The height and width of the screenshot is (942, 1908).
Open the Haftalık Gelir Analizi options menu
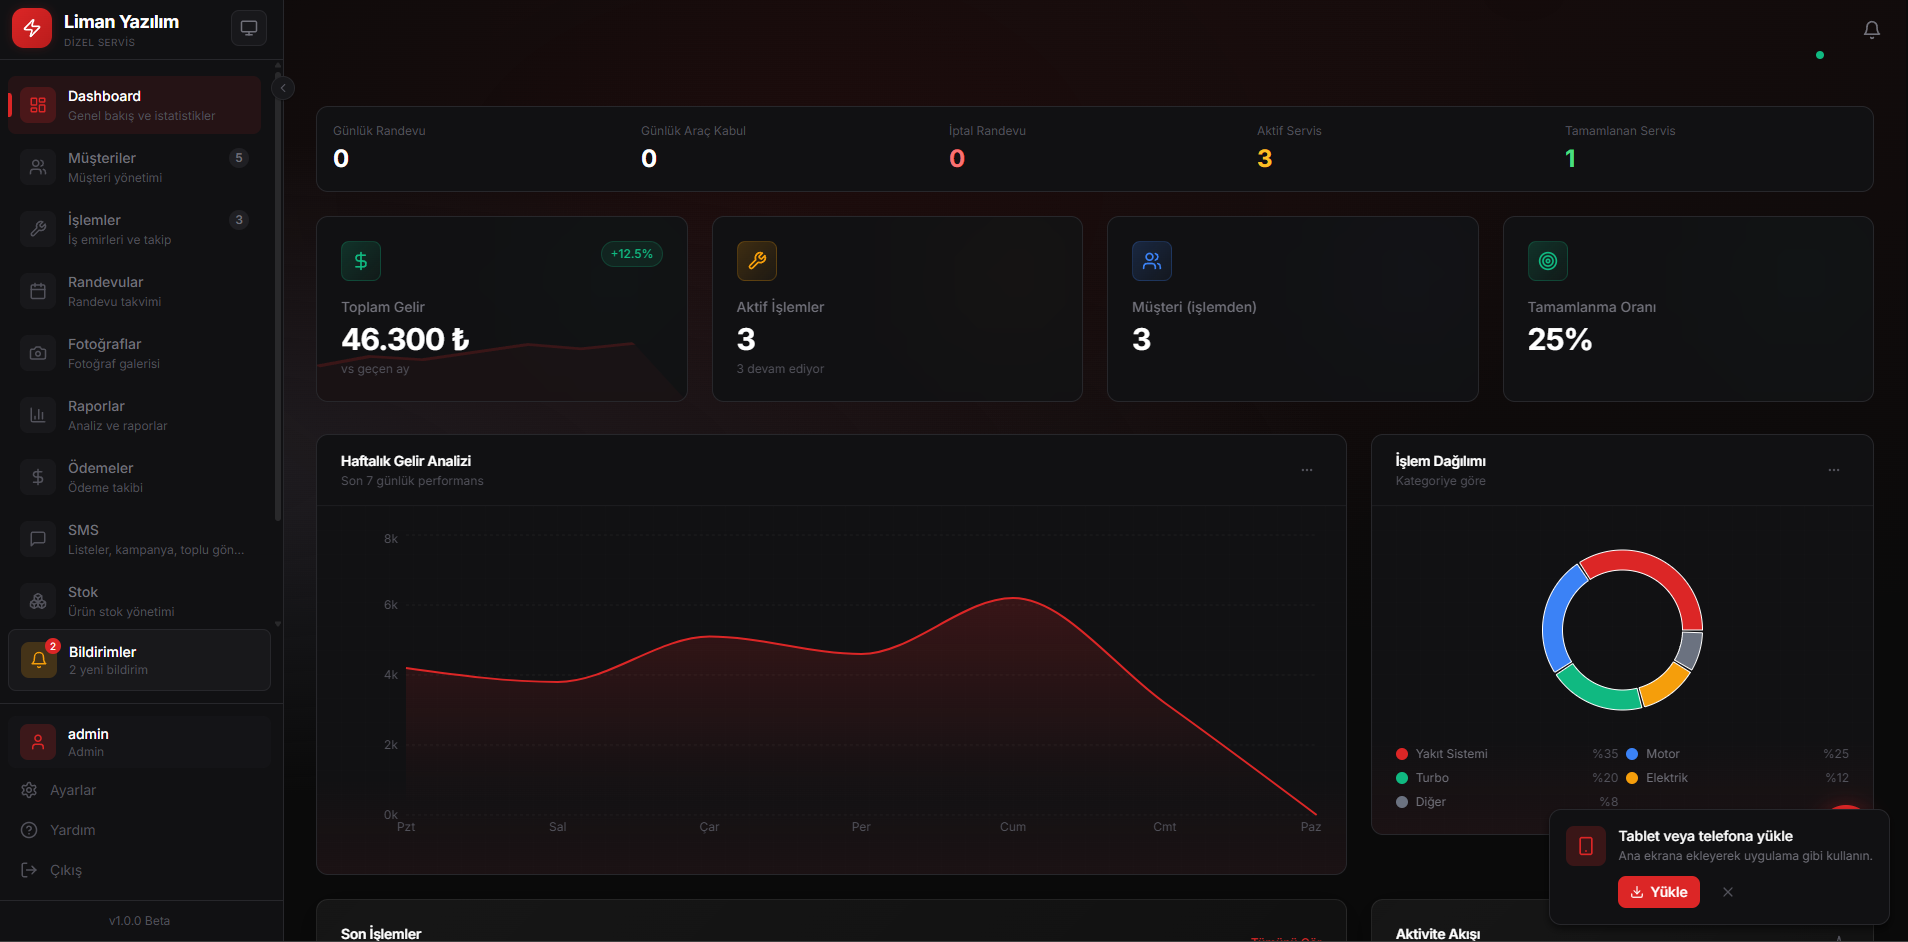point(1306,470)
